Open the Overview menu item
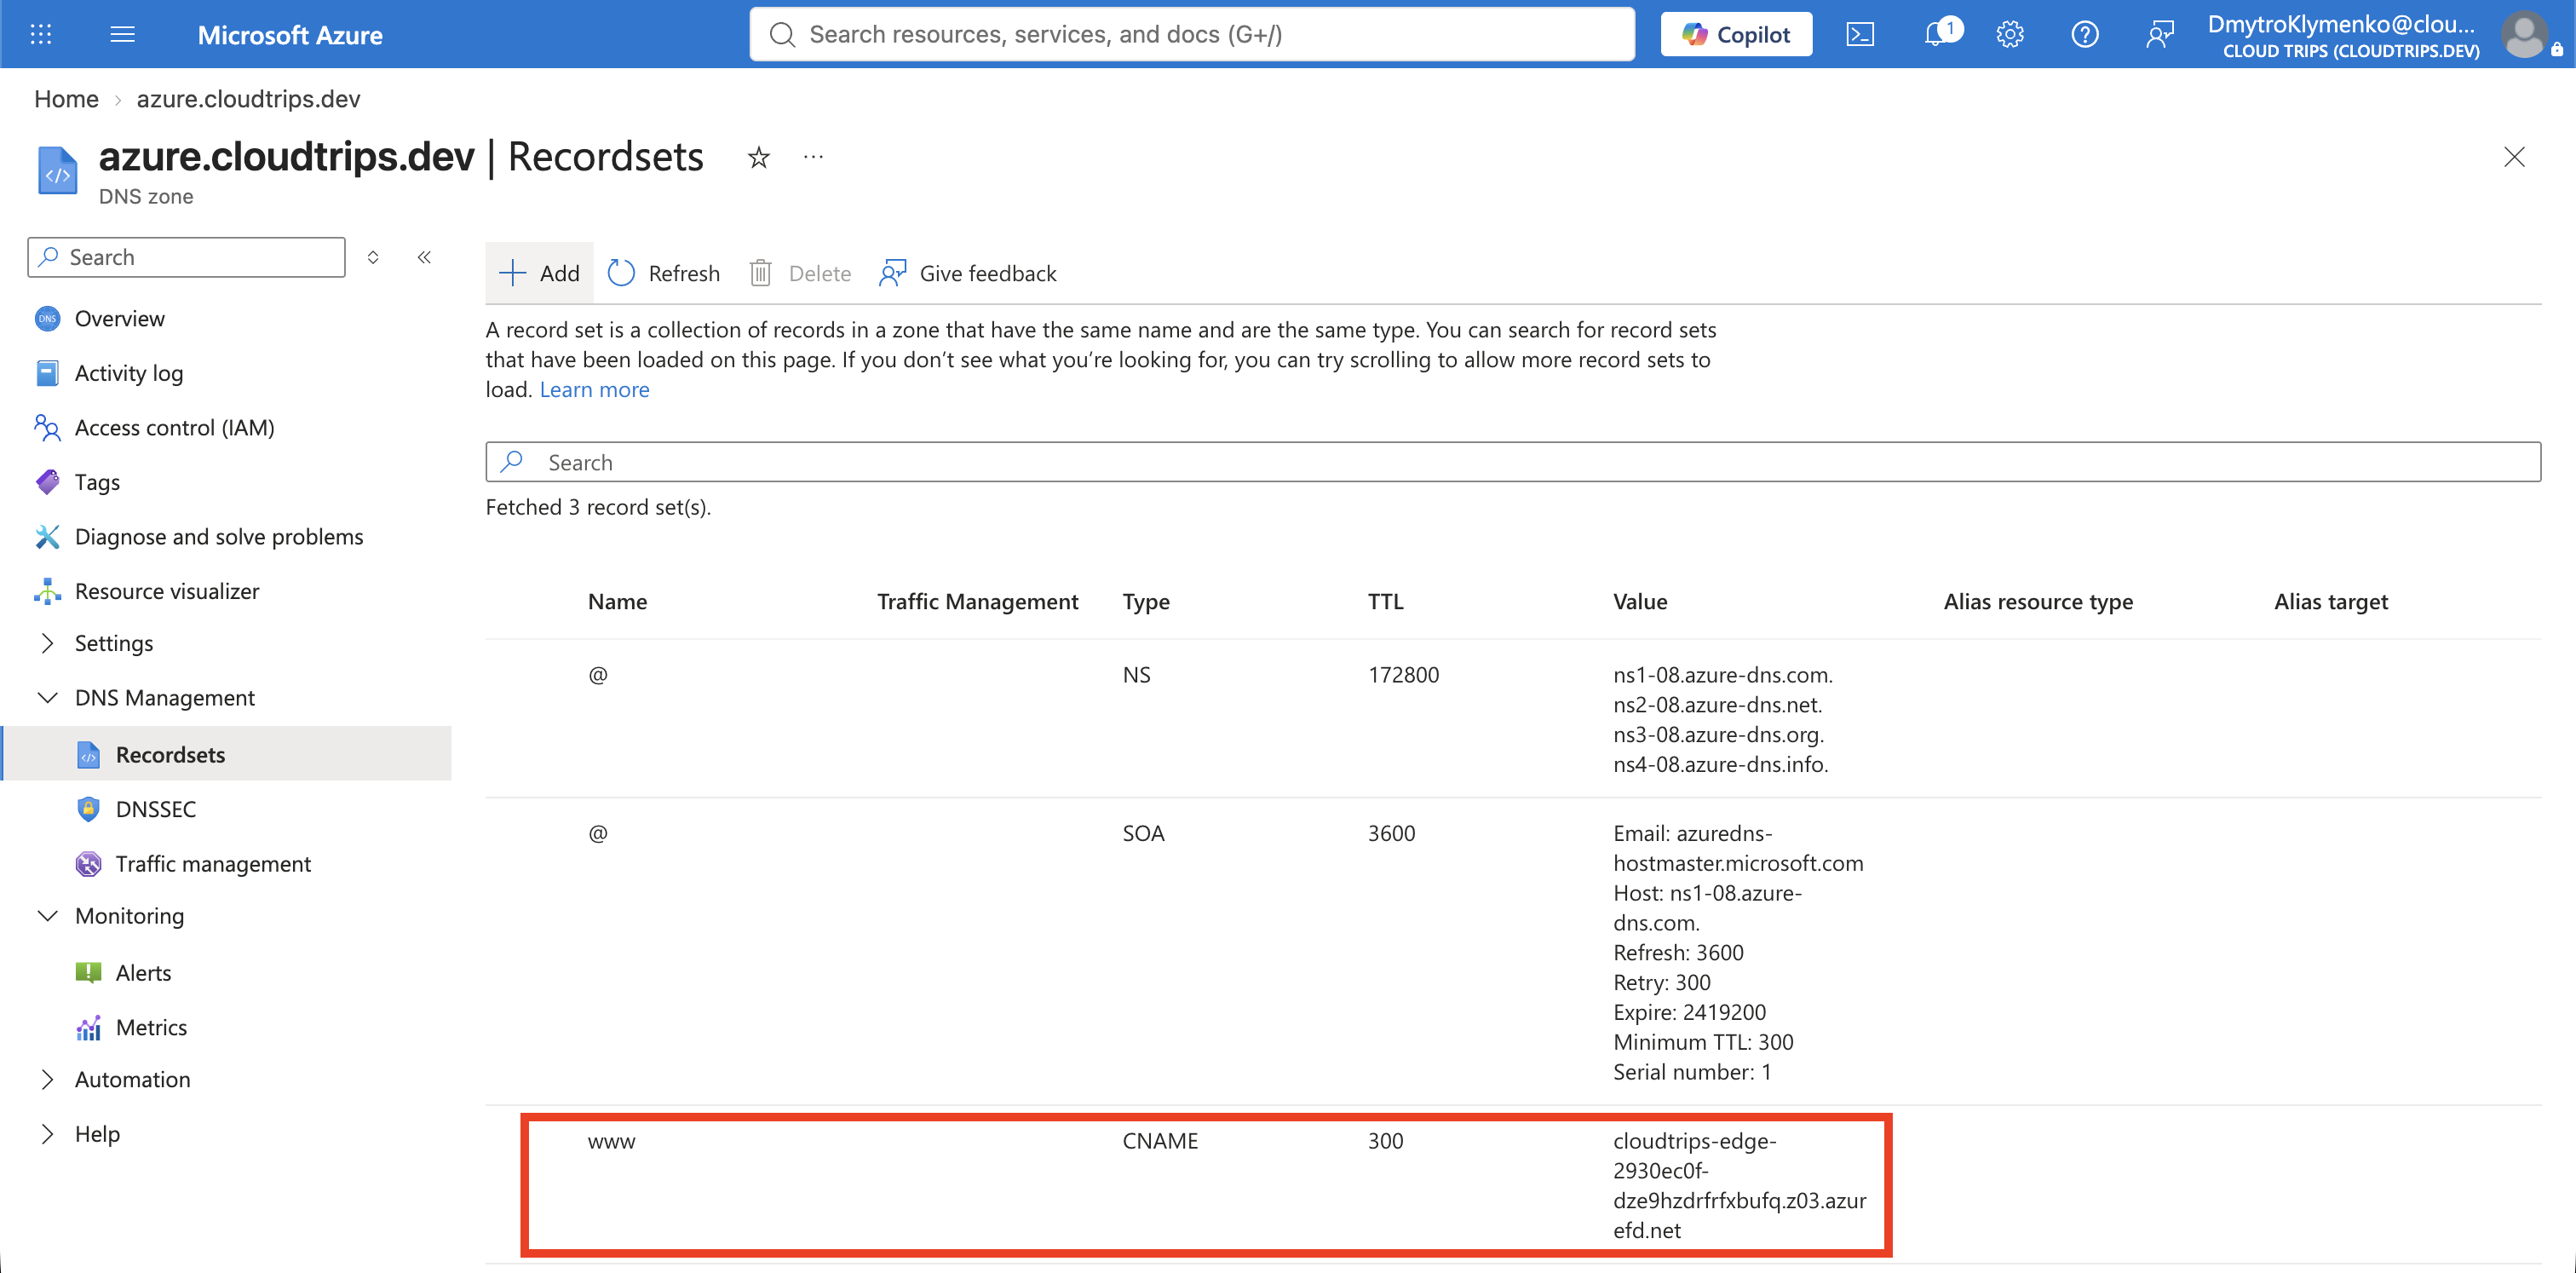Viewport: 2576px width, 1273px height. coord(120,318)
